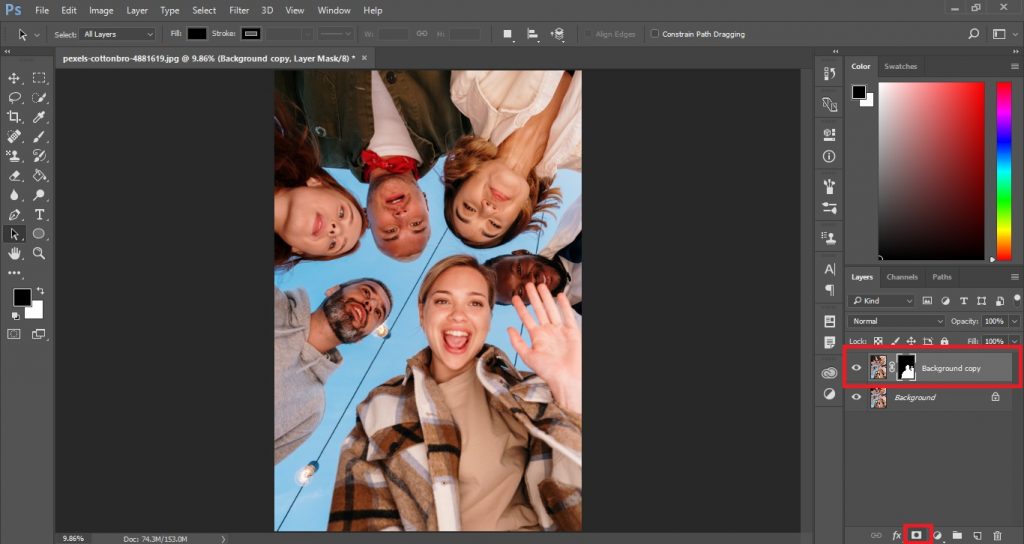The image size is (1024, 544).
Task: Select the Spot Healing Brush tool
Action: pyautogui.click(x=14, y=136)
